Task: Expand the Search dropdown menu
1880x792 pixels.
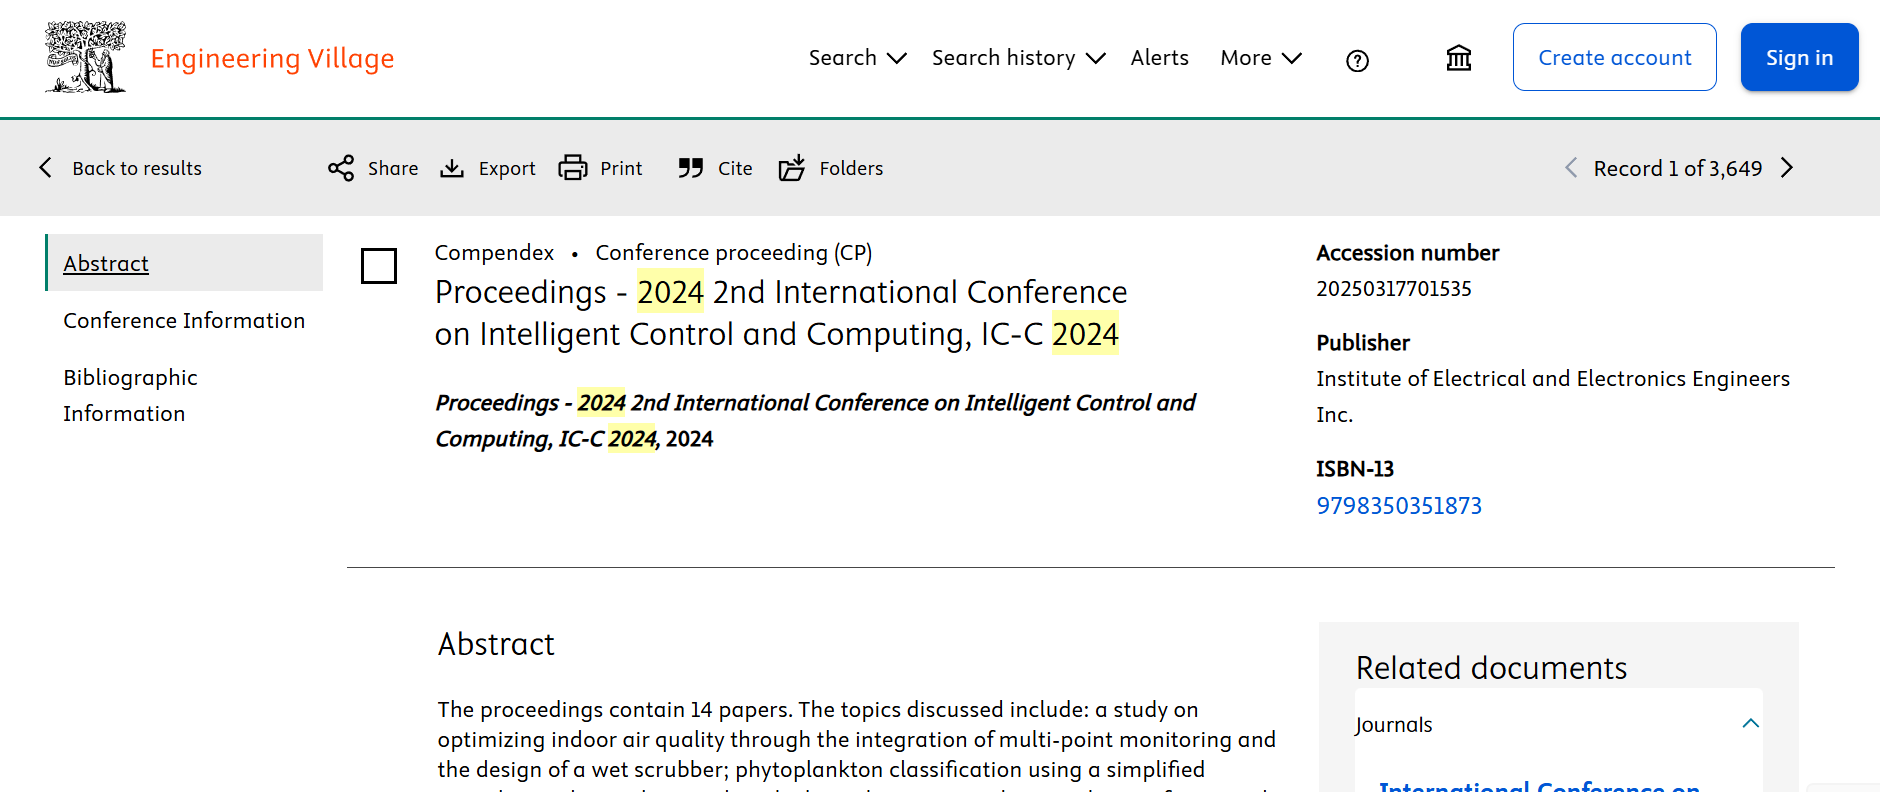Action: (857, 58)
